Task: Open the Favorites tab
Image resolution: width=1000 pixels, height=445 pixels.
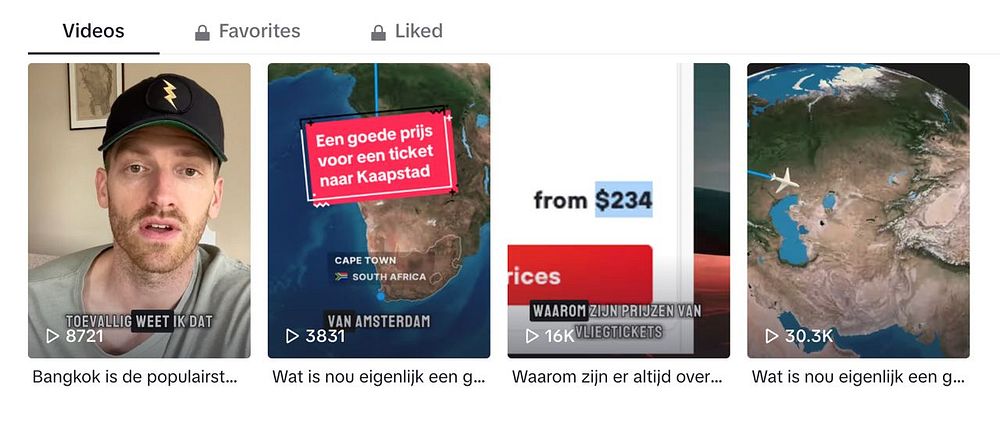Action: click(247, 31)
